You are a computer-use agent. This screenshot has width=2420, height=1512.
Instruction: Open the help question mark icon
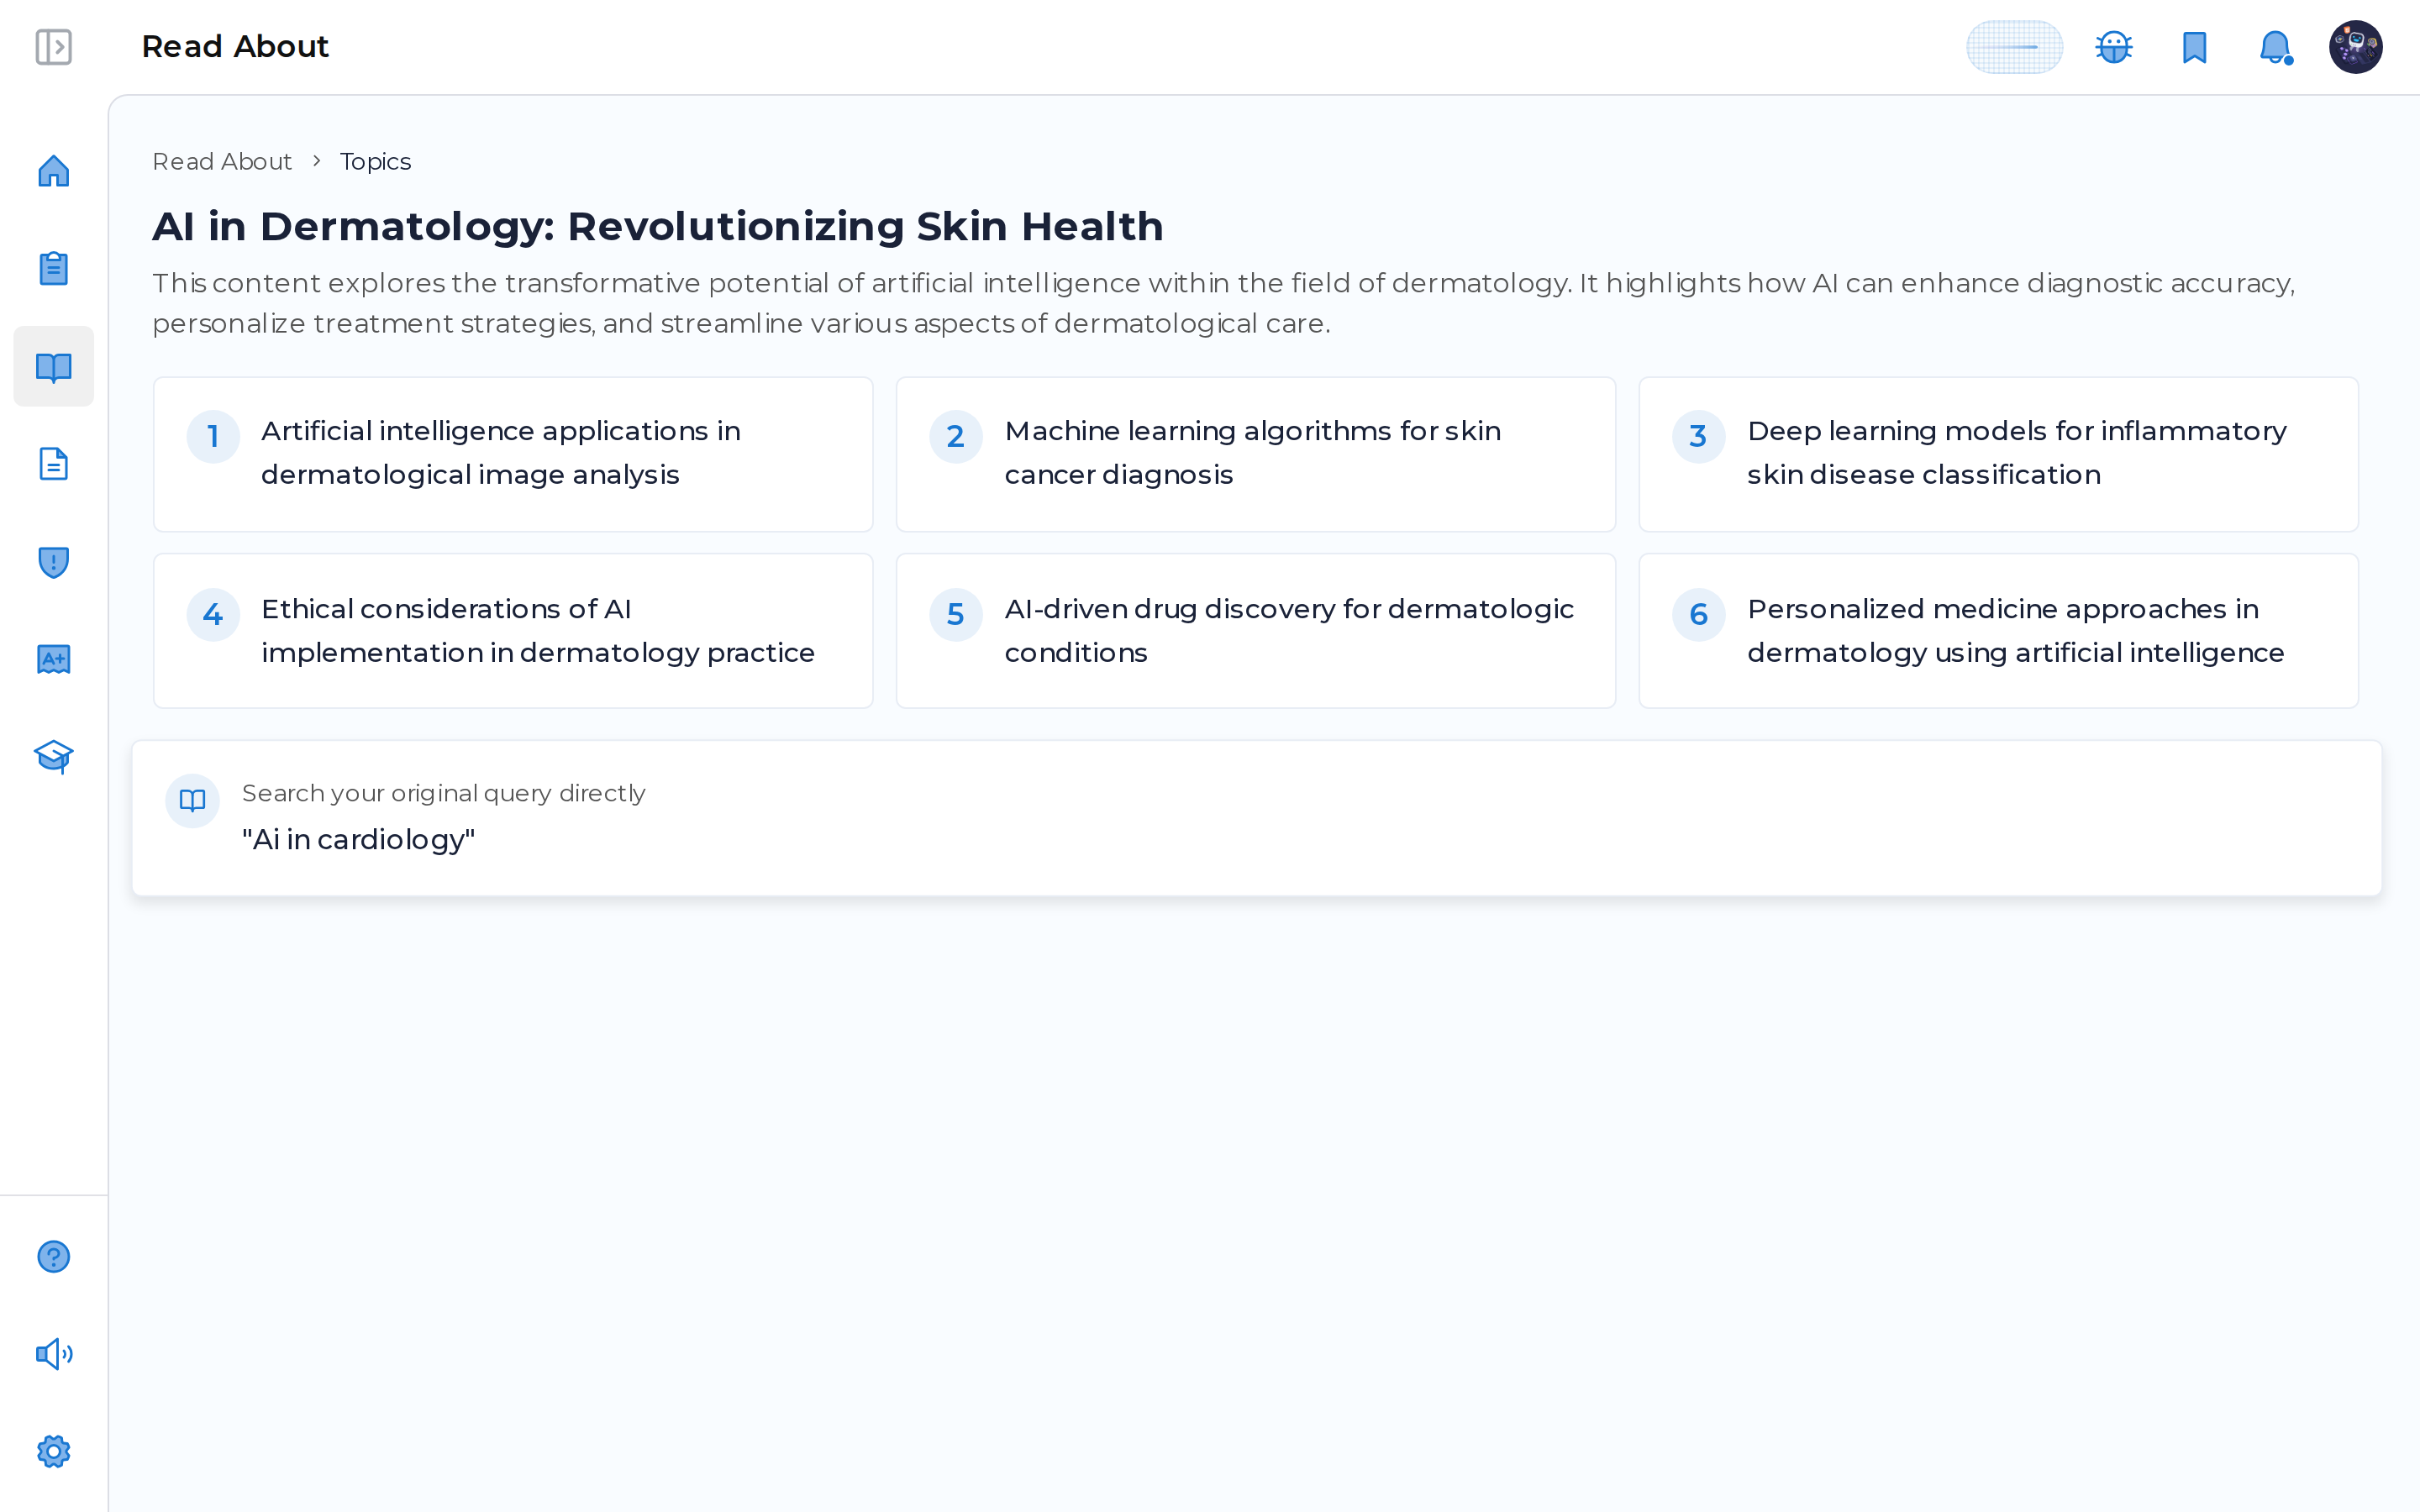pos(53,1256)
